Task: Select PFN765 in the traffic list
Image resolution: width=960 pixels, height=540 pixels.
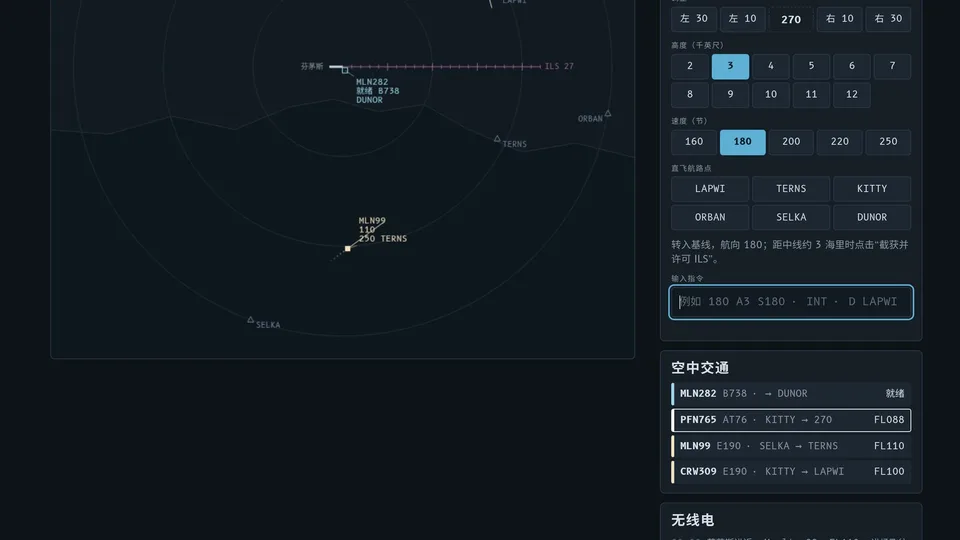Action: coord(790,420)
